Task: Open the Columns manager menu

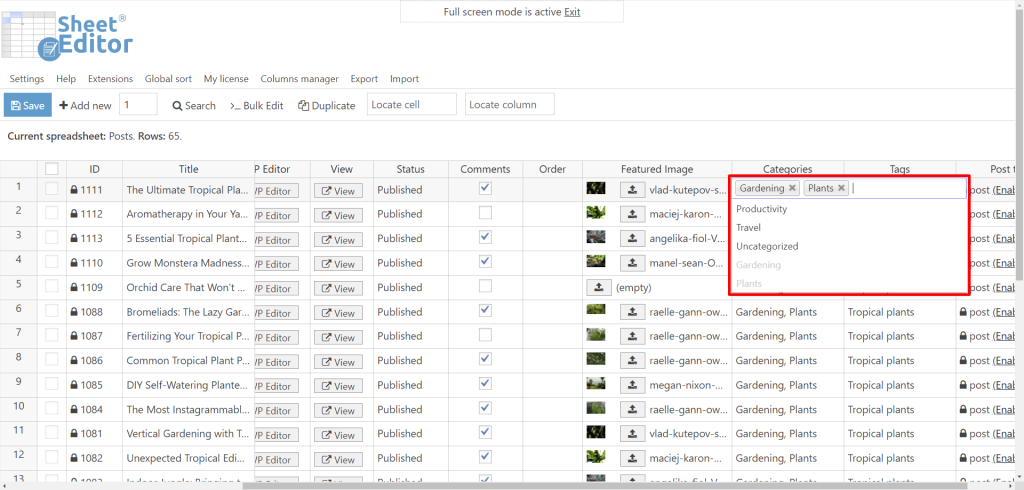Action: point(299,79)
